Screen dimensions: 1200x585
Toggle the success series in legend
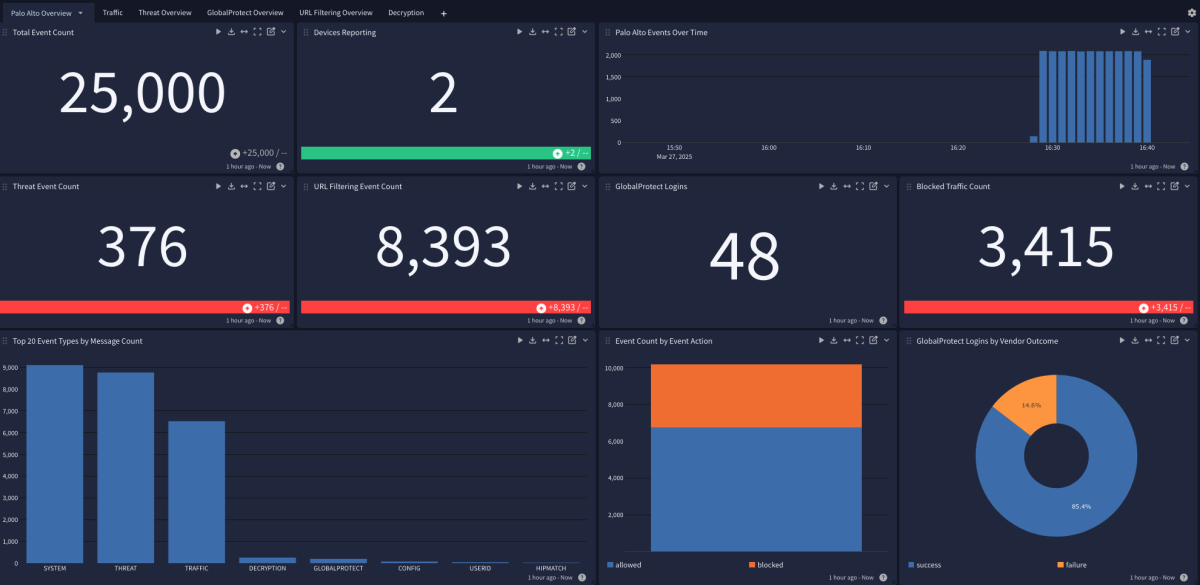926,565
